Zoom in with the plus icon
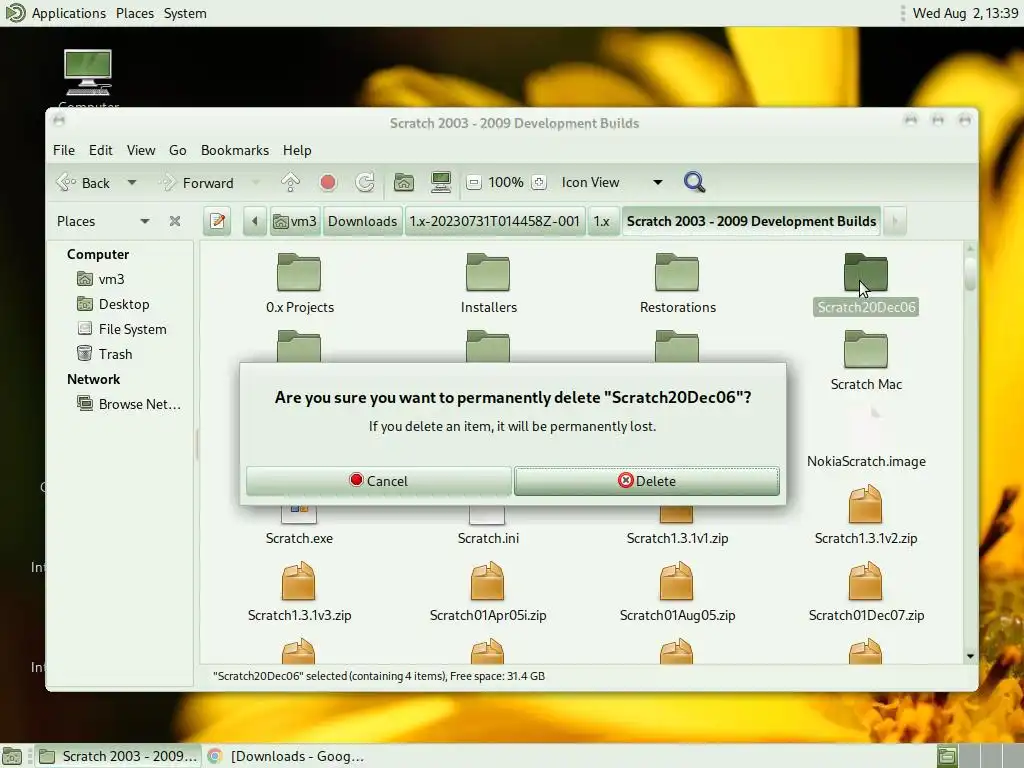 coord(539,182)
